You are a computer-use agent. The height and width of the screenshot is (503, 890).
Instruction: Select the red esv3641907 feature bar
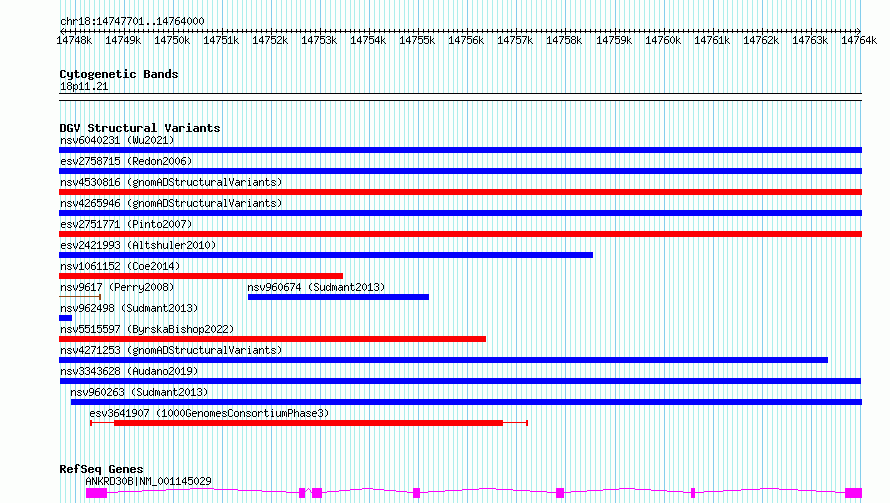pos(308,423)
